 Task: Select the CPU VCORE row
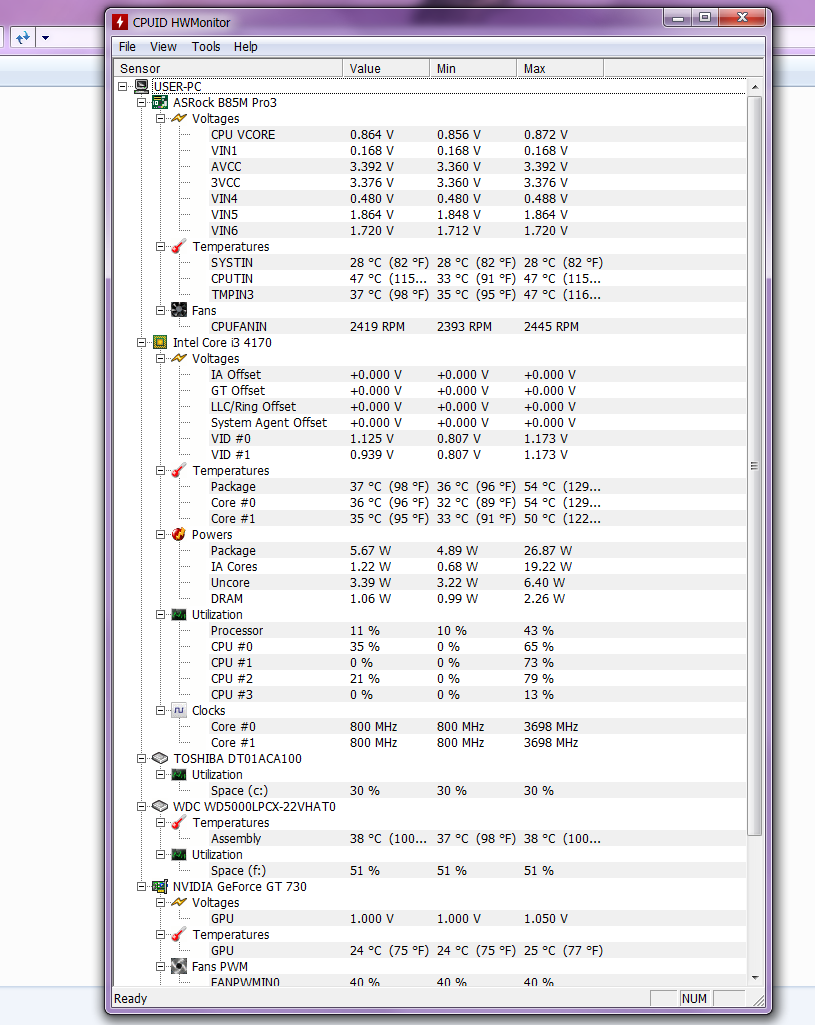coord(477,135)
